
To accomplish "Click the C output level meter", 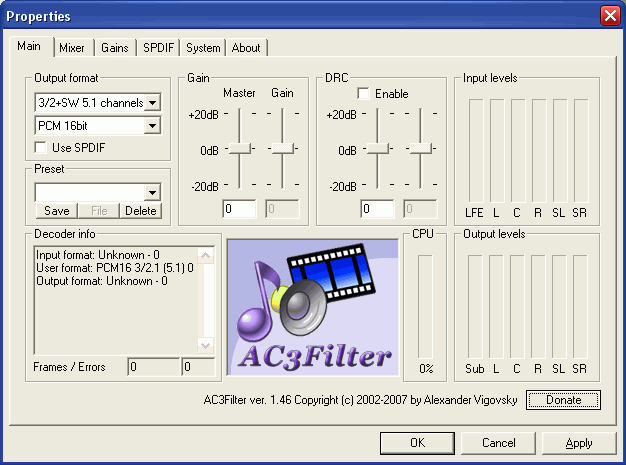I will click(517, 307).
